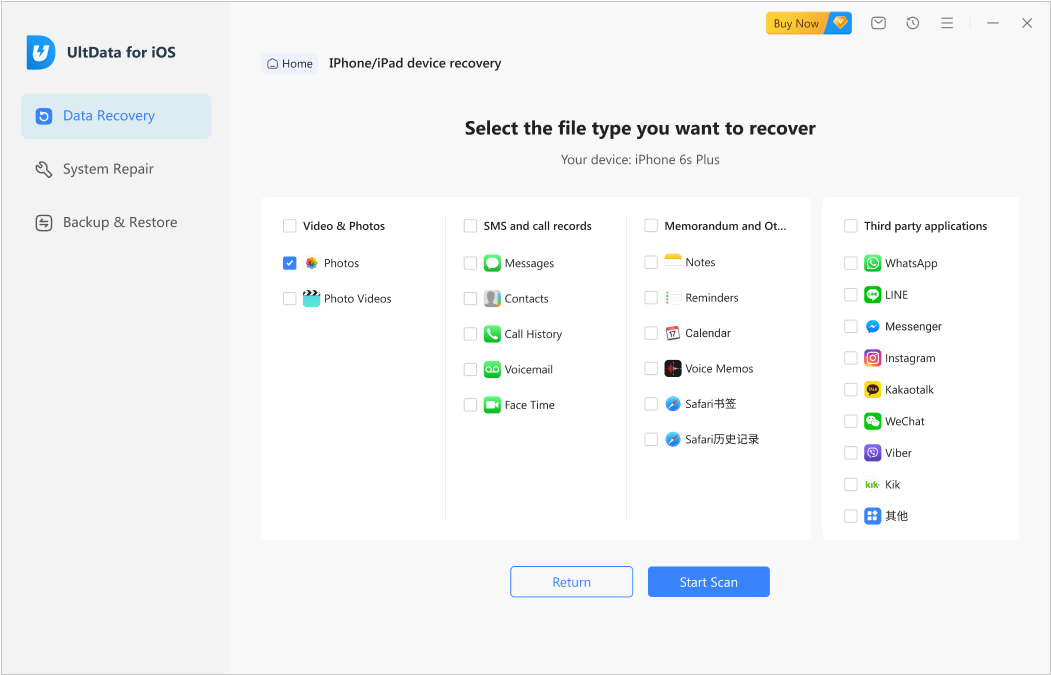
Task: Click the Kik icon
Action: tap(872, 484)
